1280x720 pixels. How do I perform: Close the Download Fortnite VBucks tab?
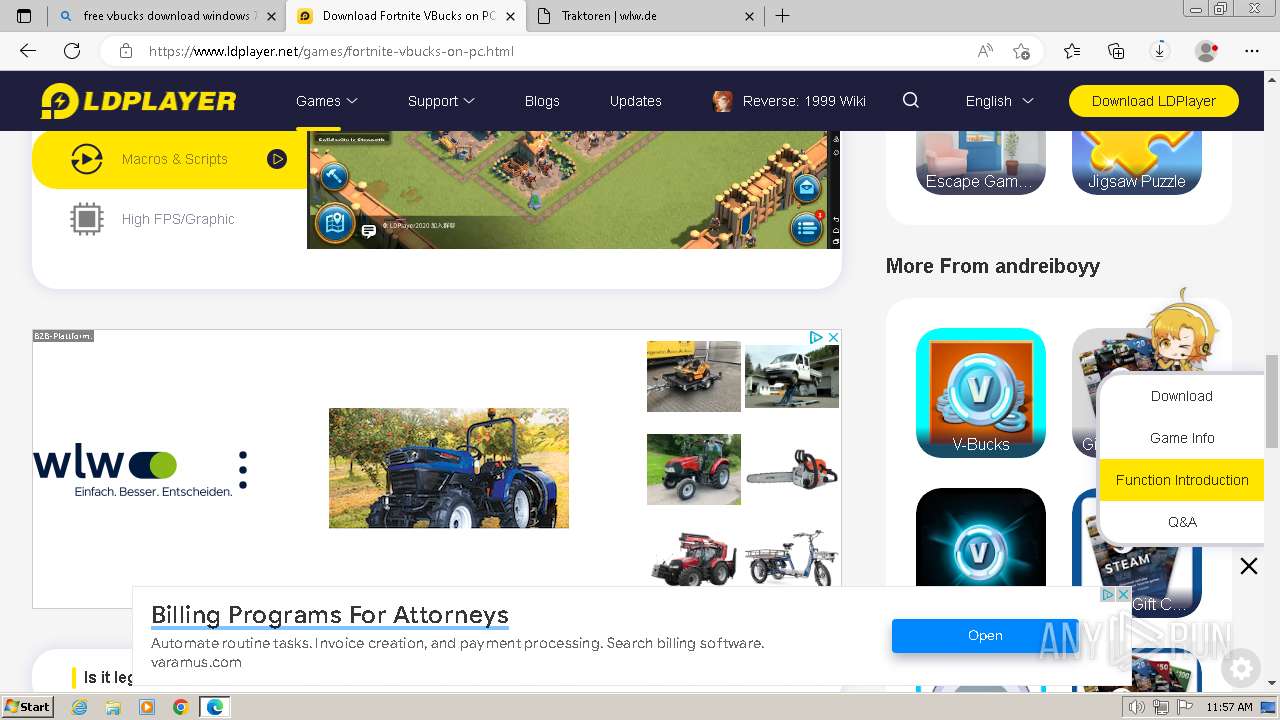click(511, 16)
